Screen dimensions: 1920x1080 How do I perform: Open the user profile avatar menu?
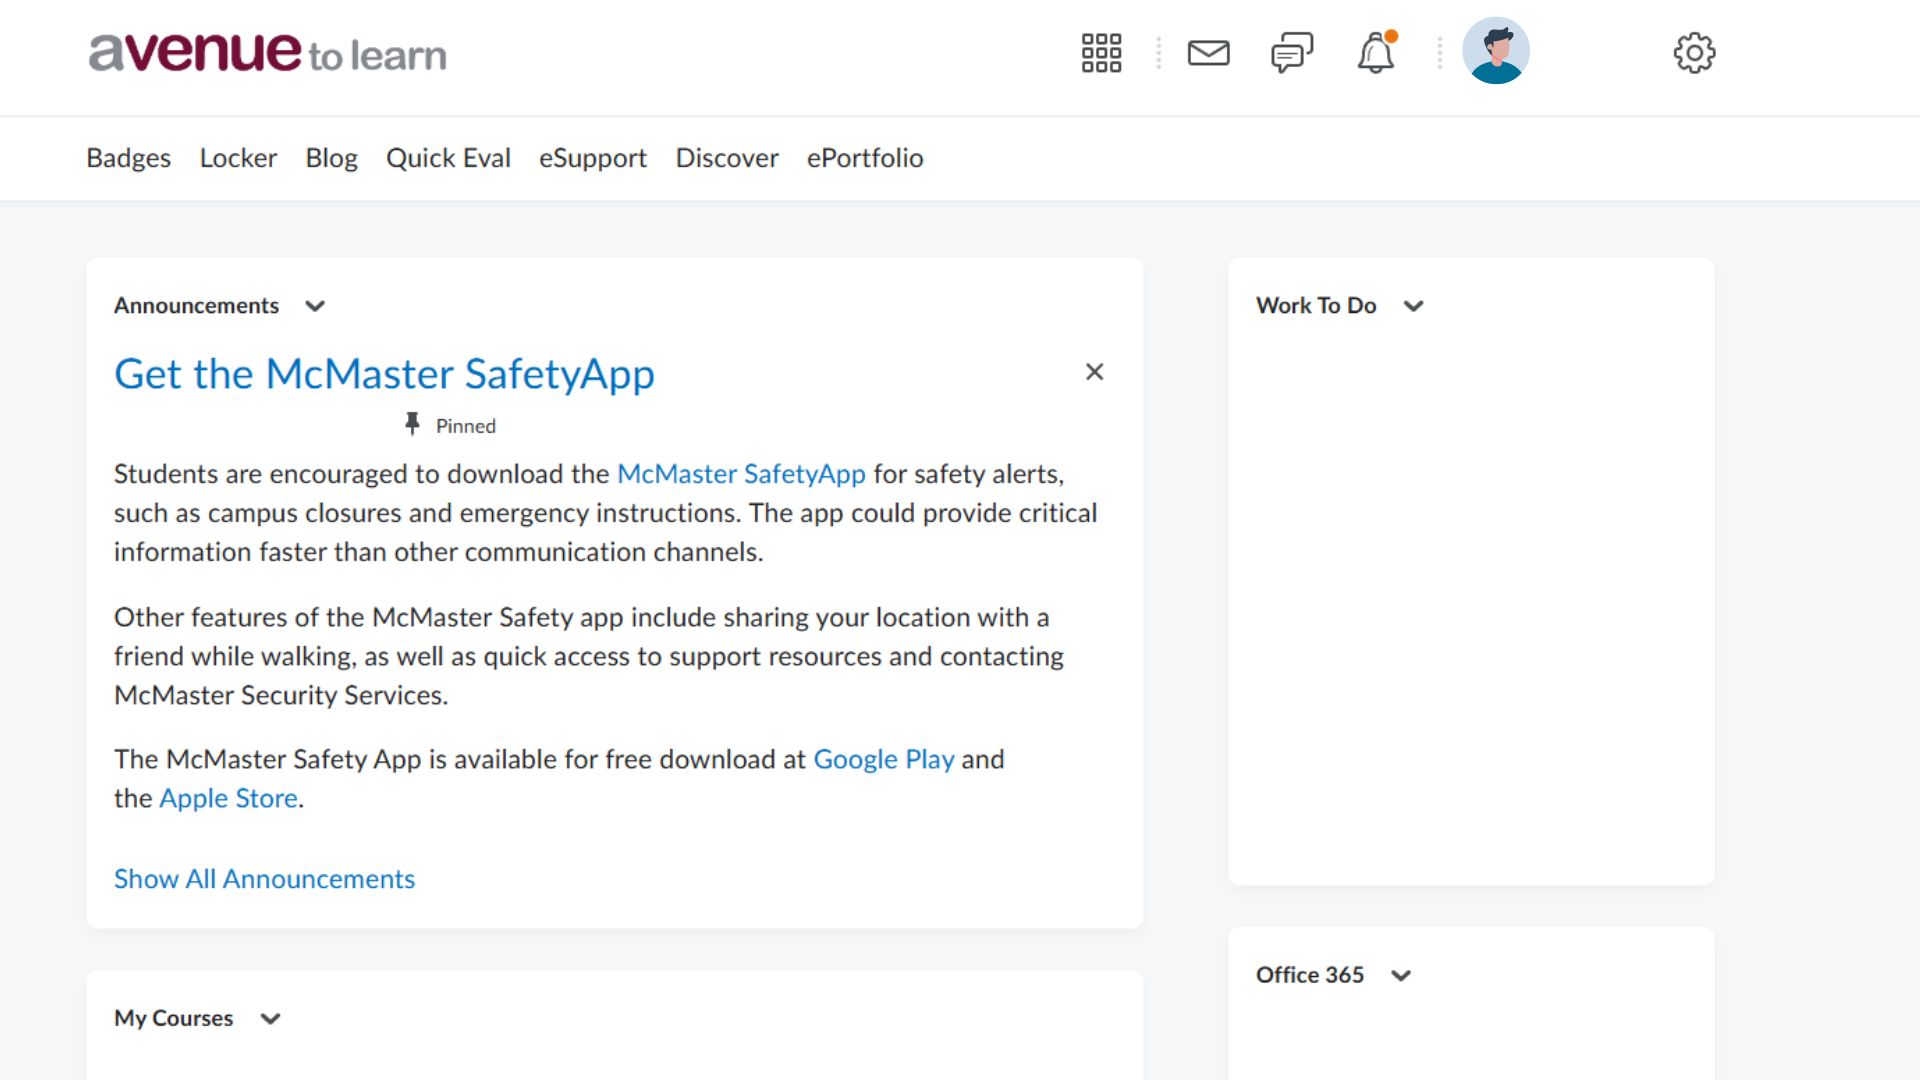pos(1496,51)
